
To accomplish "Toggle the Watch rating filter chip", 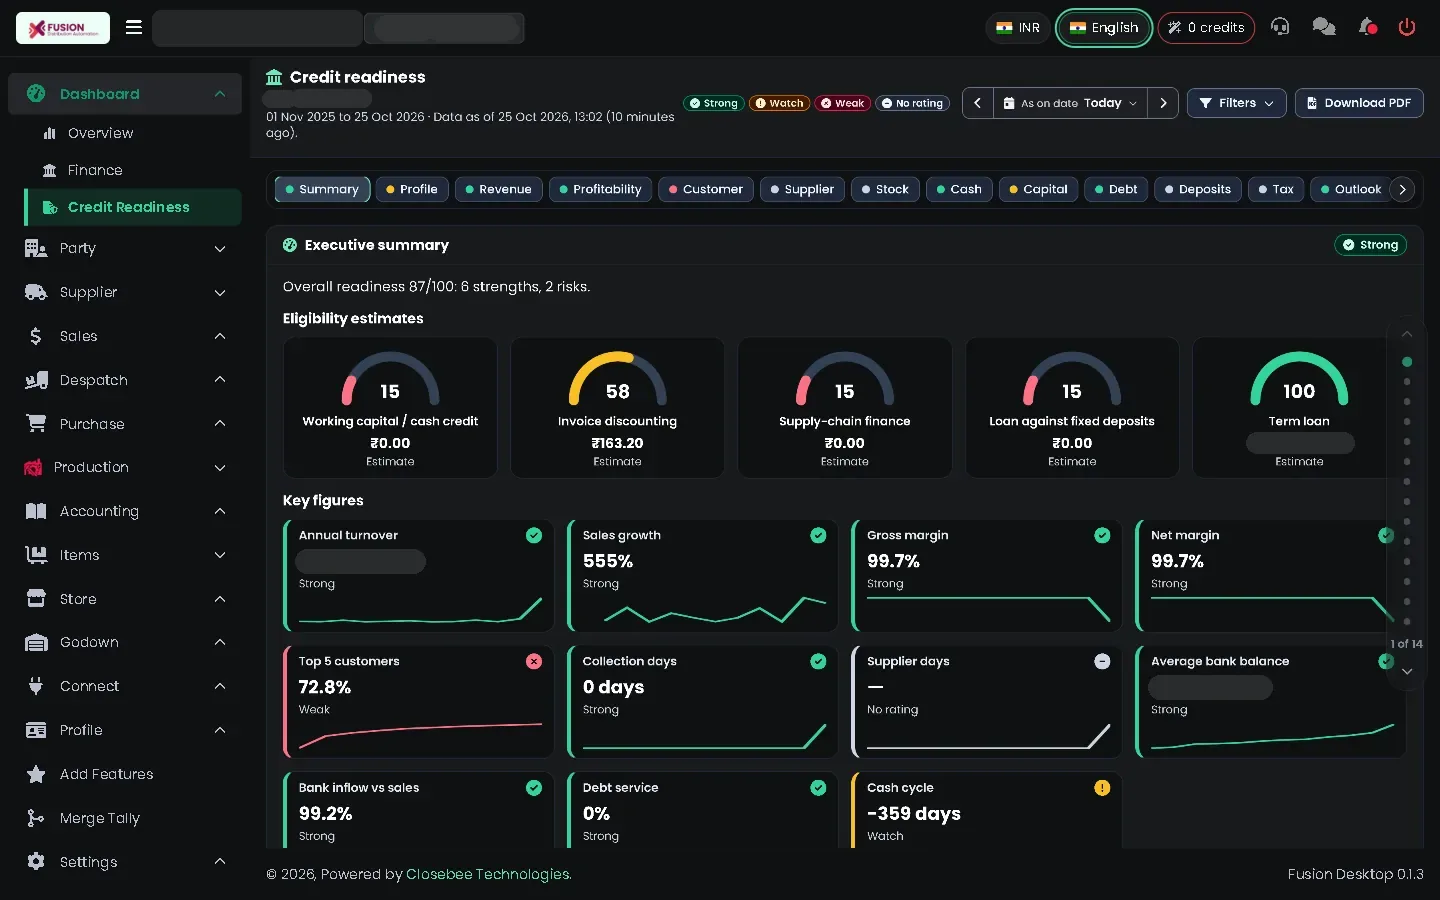I will 780,103.
